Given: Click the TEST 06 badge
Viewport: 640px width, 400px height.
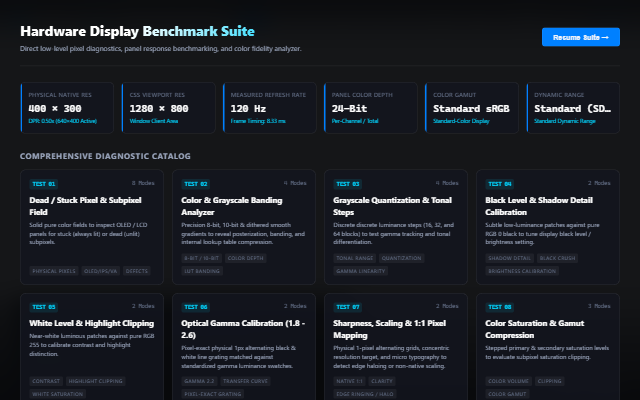Looking at the screenshot, I should coord(196,307).
